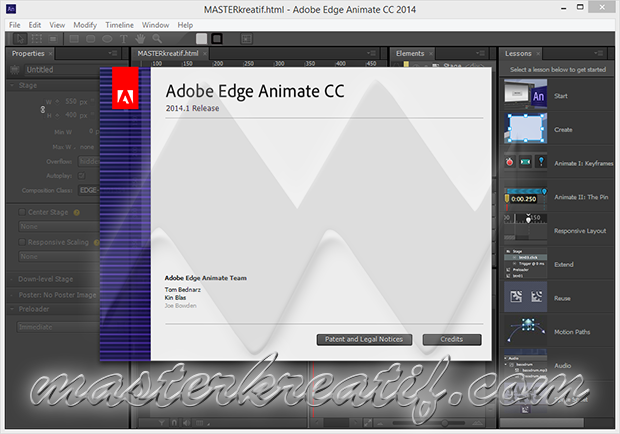Click the link width and height icon

pyautogui.click(x=43, y=109)
